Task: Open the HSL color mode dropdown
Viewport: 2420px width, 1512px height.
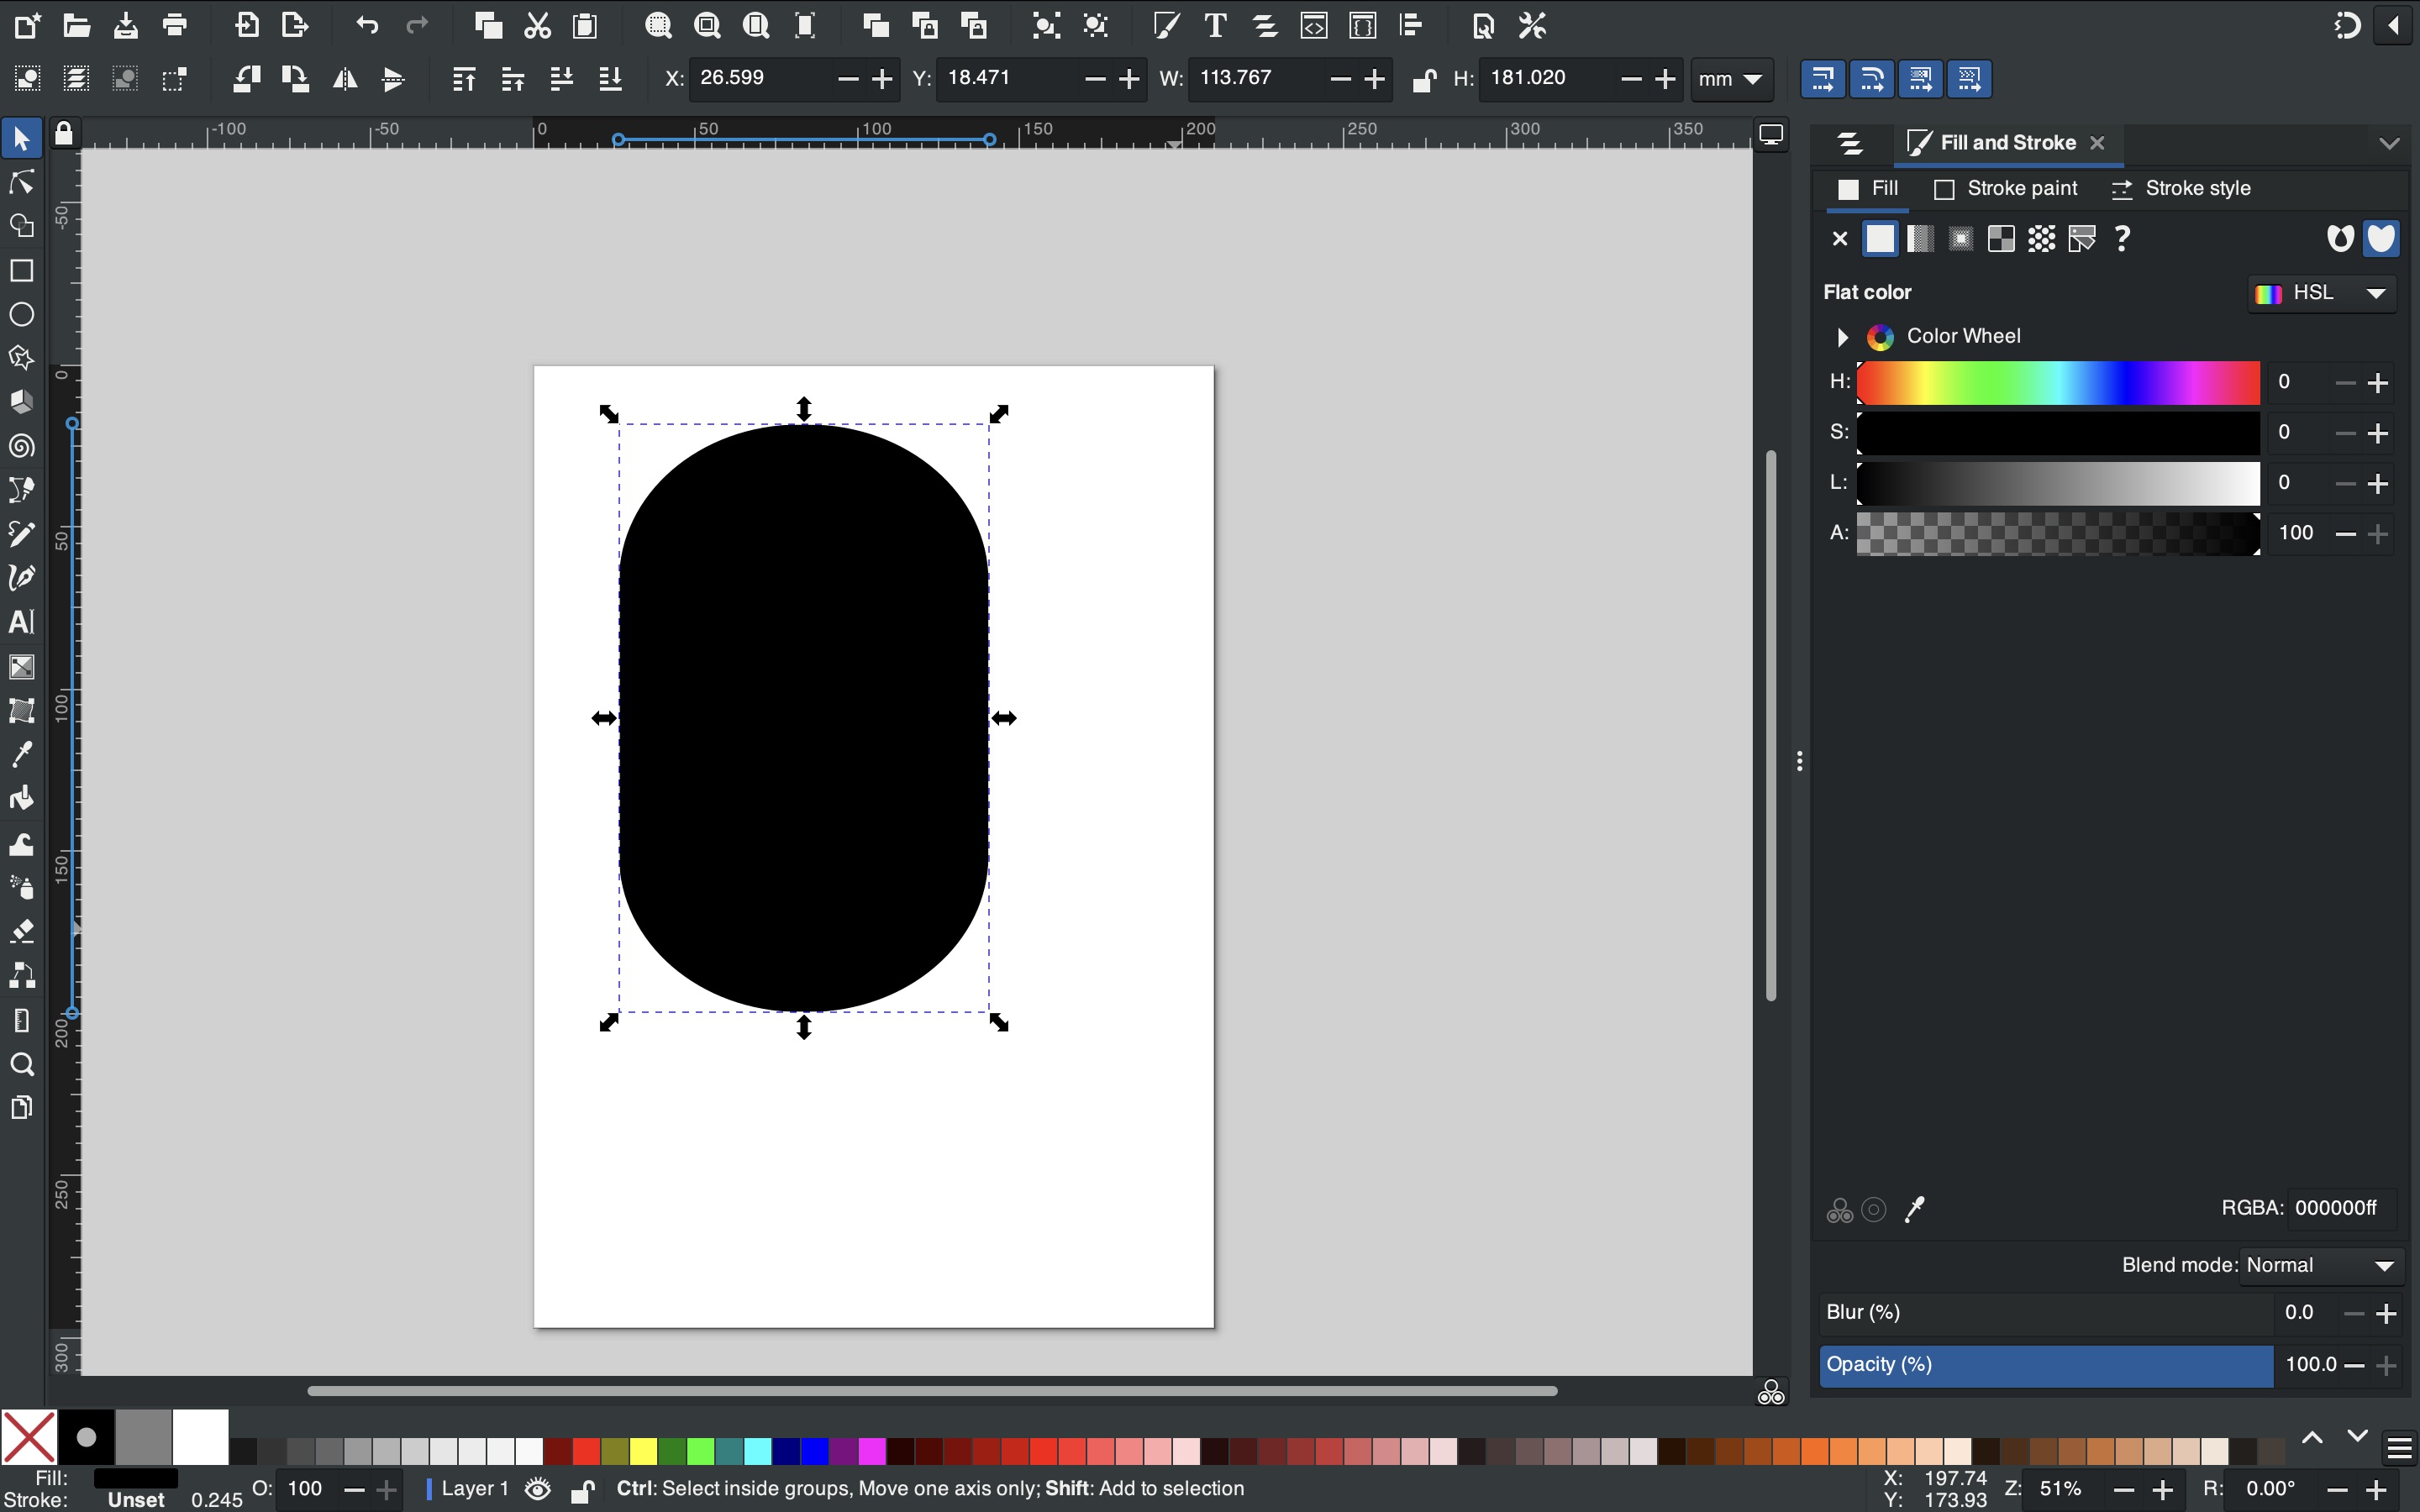Action: [2322, 293]
